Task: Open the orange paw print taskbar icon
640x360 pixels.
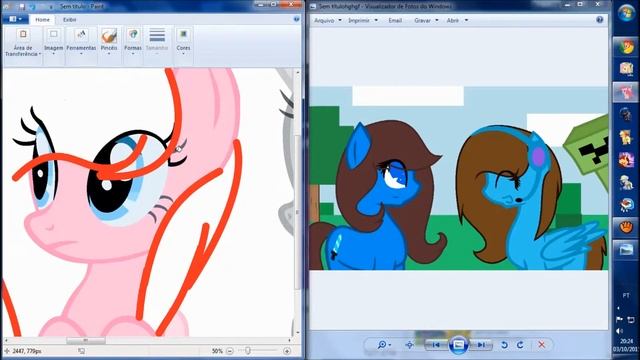Action: click(x=626, y=226)
